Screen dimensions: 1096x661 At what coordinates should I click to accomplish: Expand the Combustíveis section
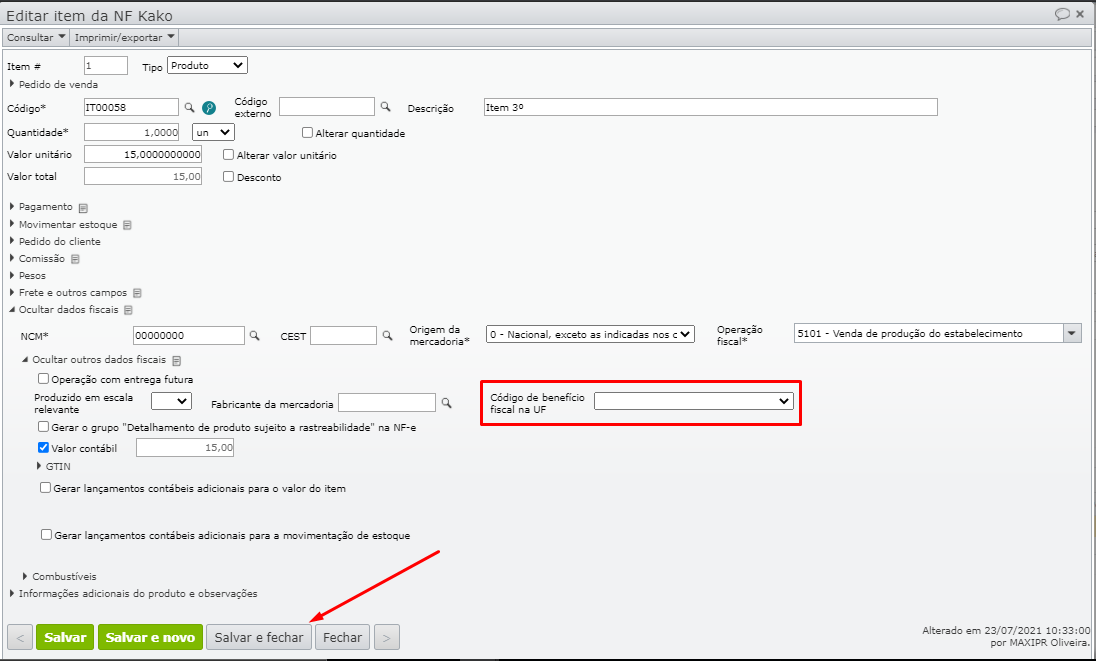[x=59, y=577]
